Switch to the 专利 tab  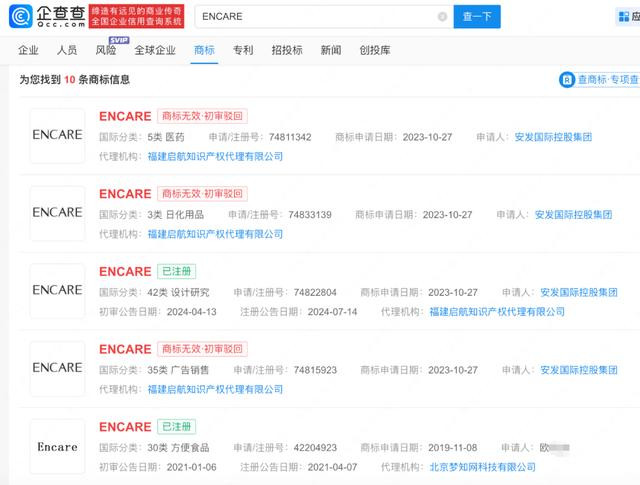click(243, 50)
